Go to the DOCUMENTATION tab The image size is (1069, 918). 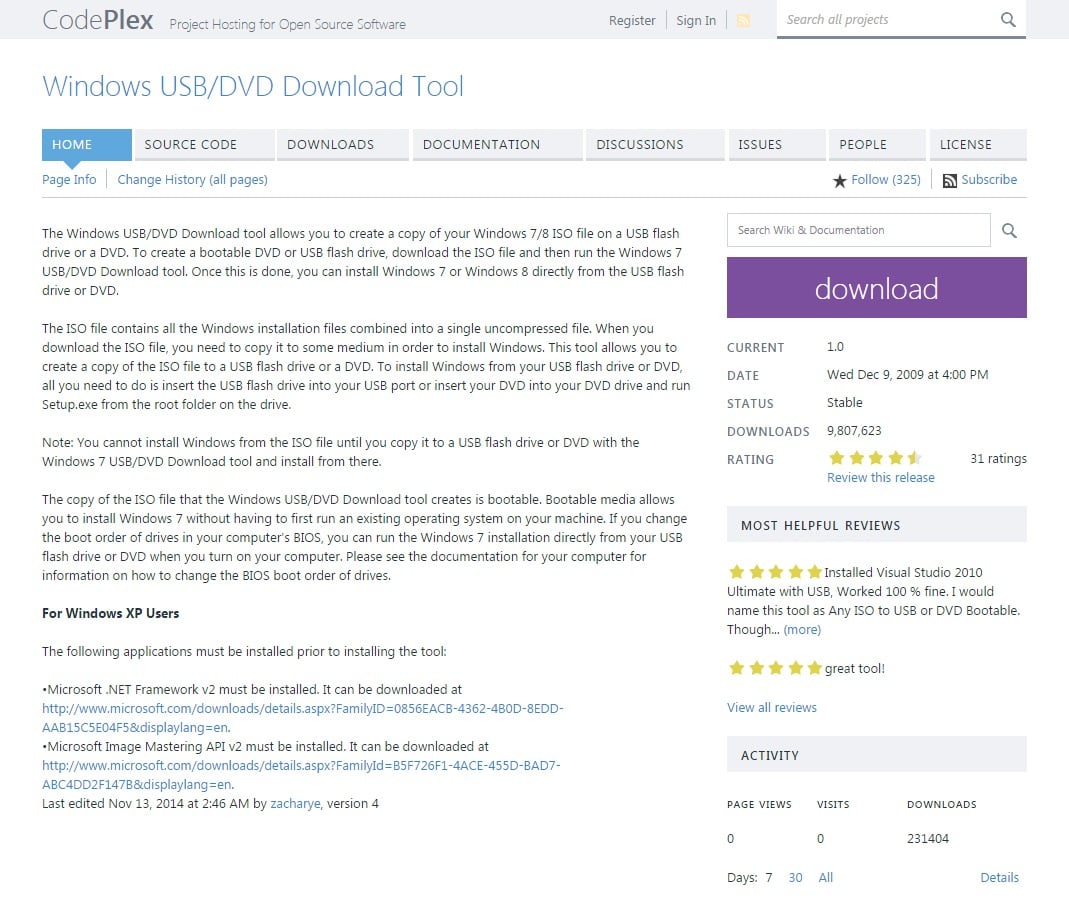[498, 144]
